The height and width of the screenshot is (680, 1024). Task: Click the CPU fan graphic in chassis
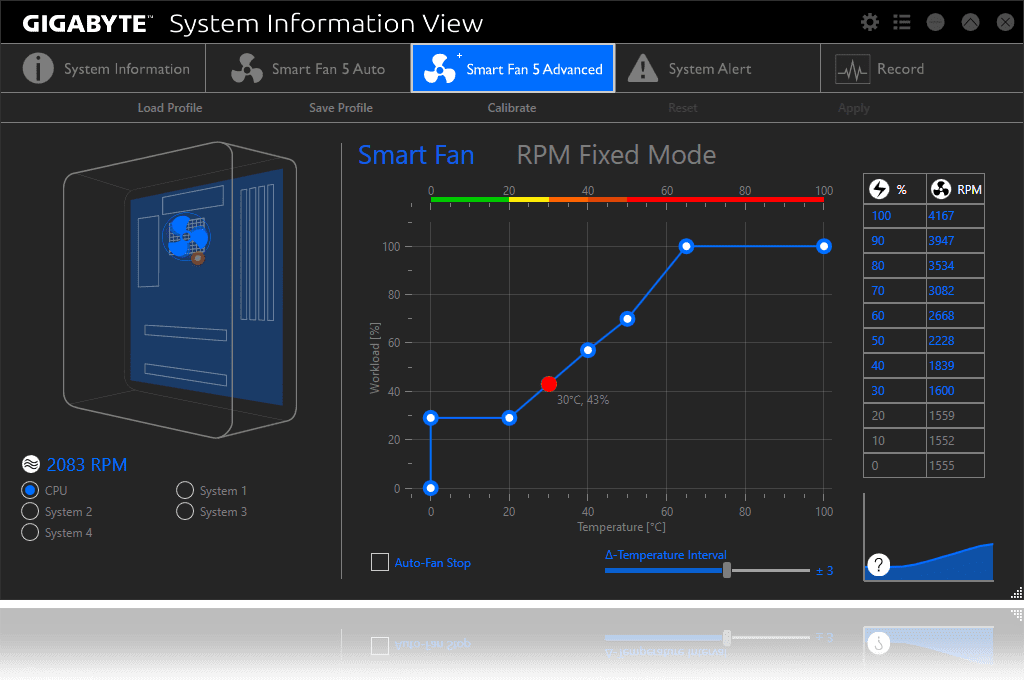[187, 236]
